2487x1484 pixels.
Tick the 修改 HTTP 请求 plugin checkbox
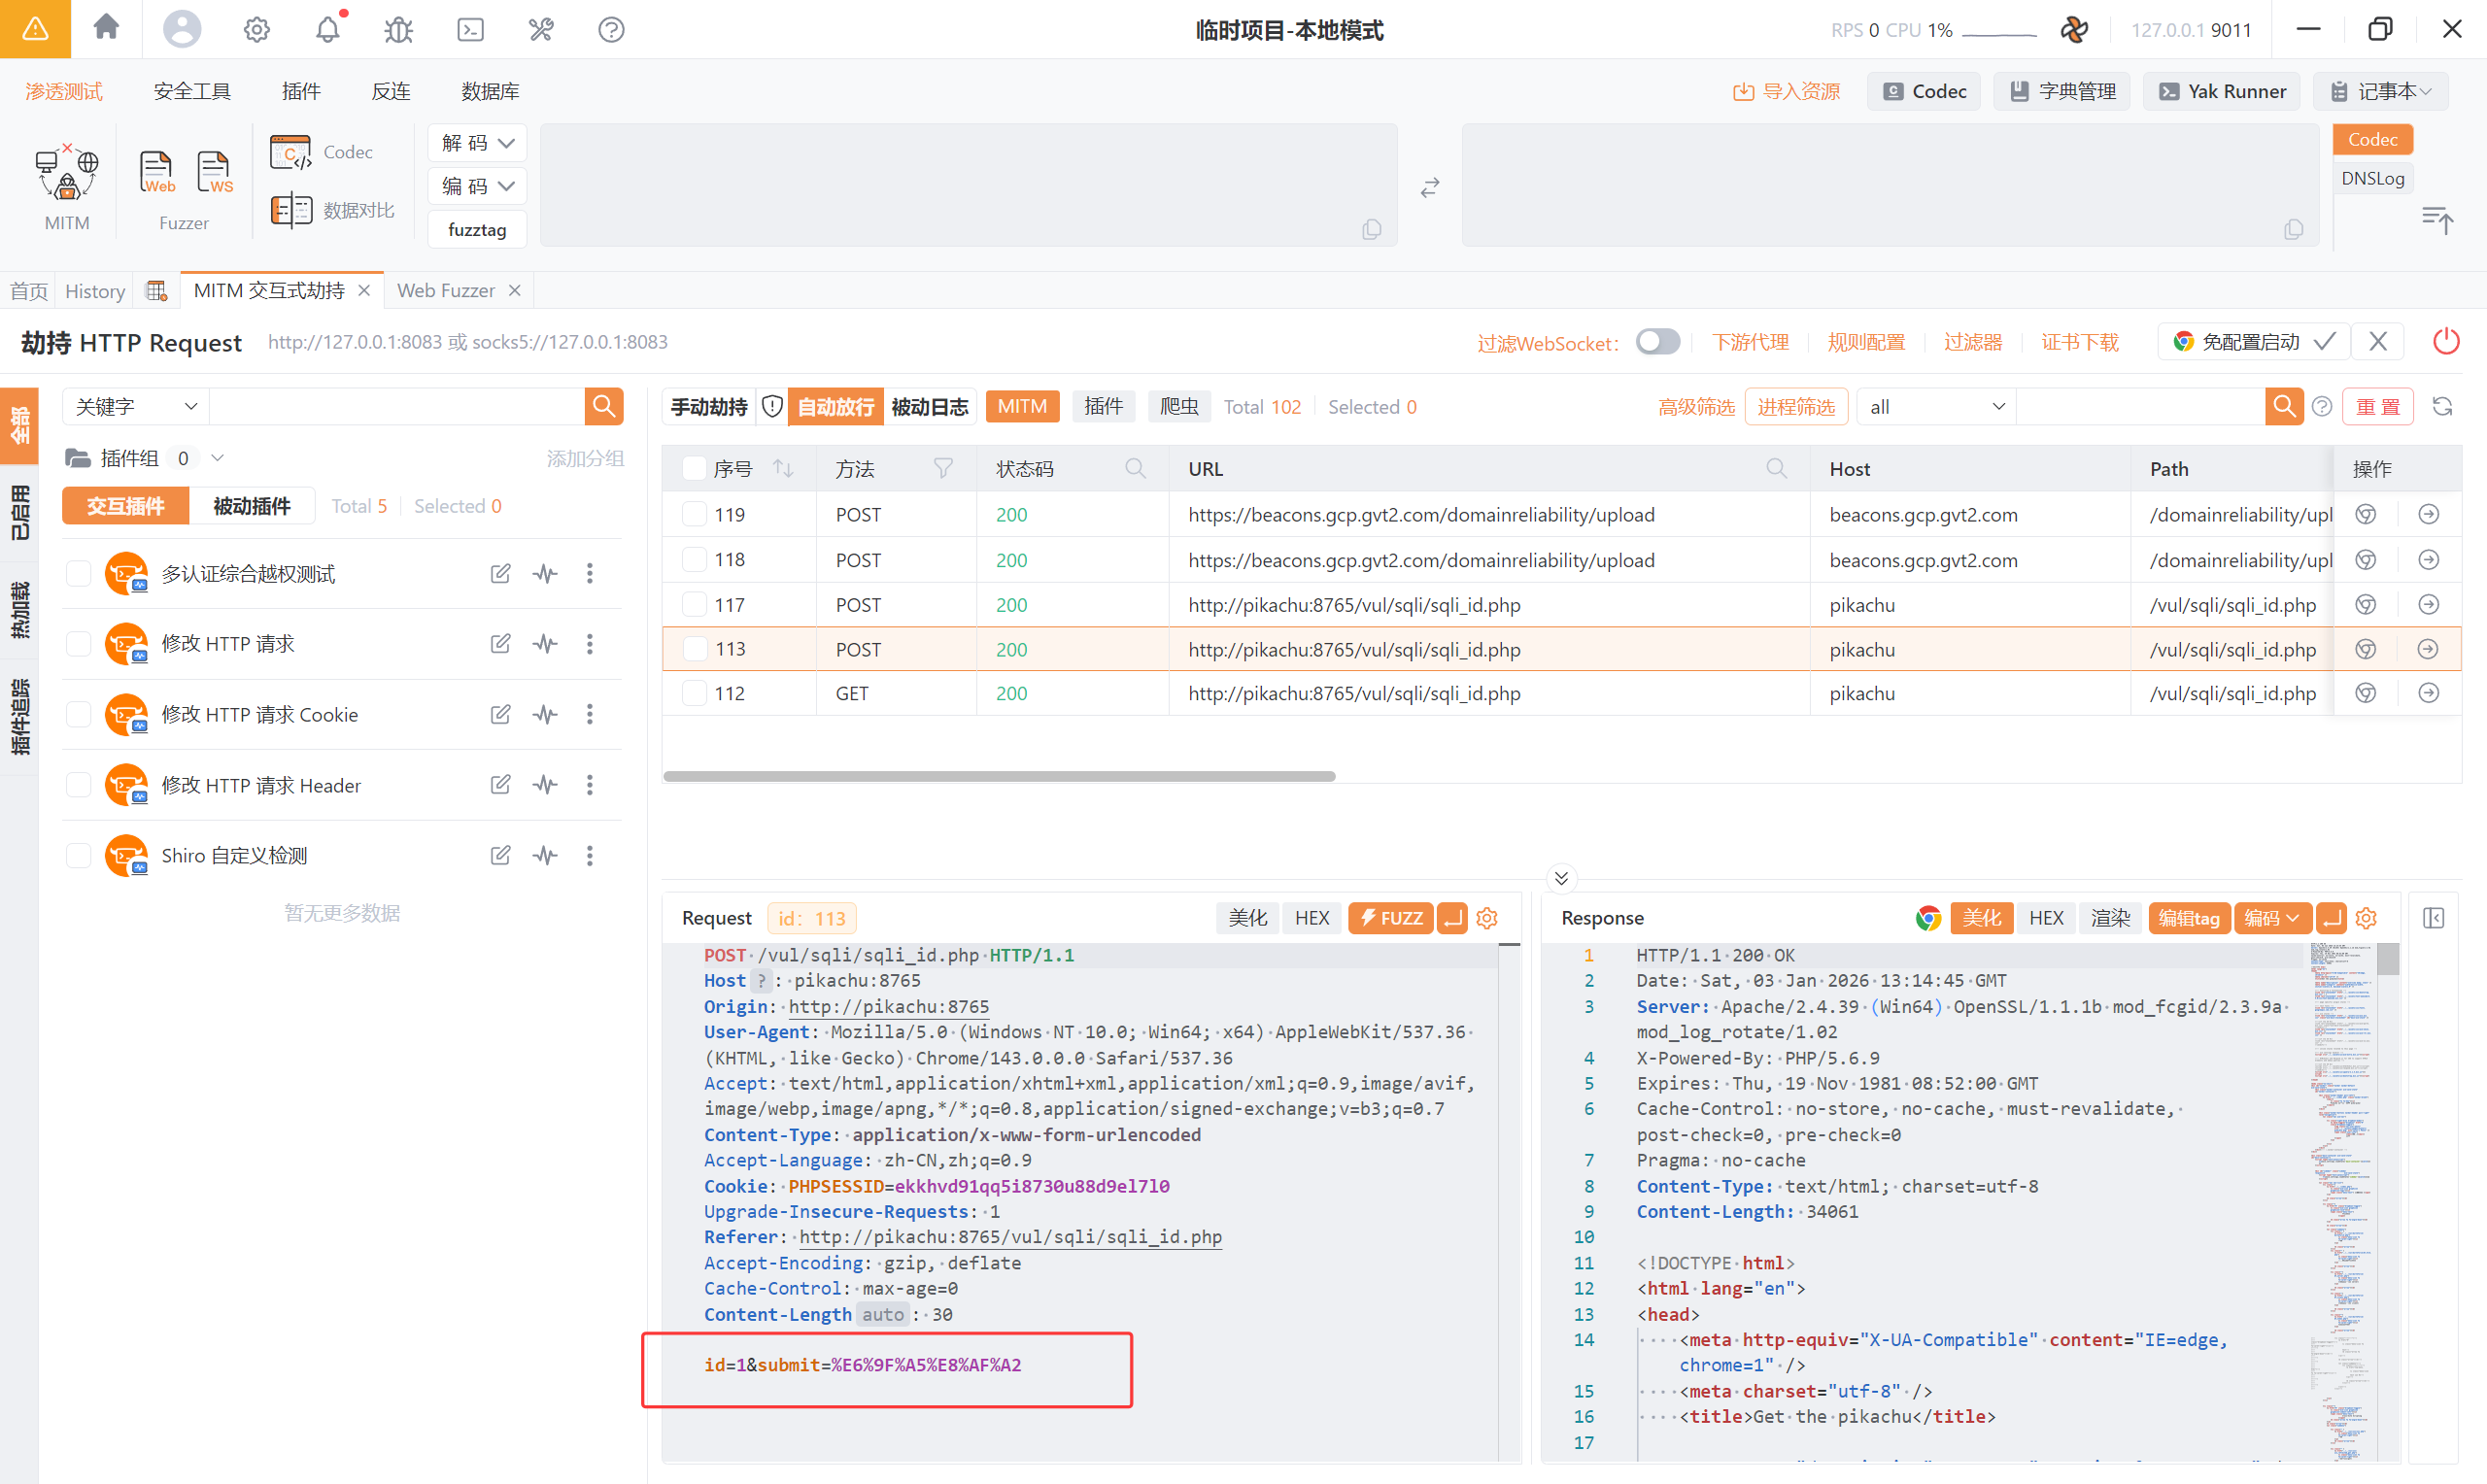tap(78, 644)
